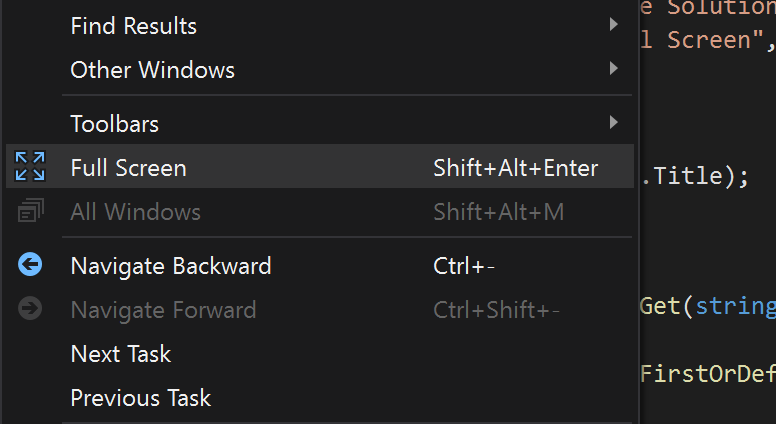Place the cursor on .Title); in the code editor
776x424 pixels.
(695, 176)
